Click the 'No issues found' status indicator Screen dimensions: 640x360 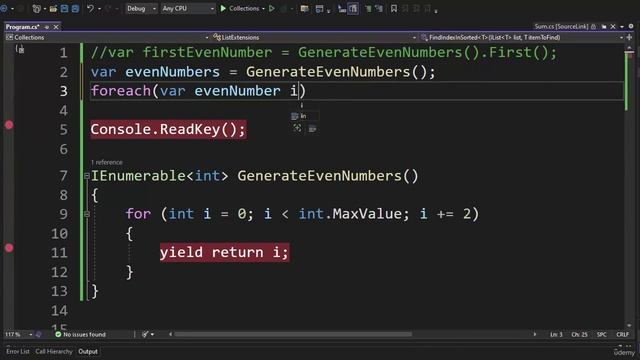pos(80,334)
